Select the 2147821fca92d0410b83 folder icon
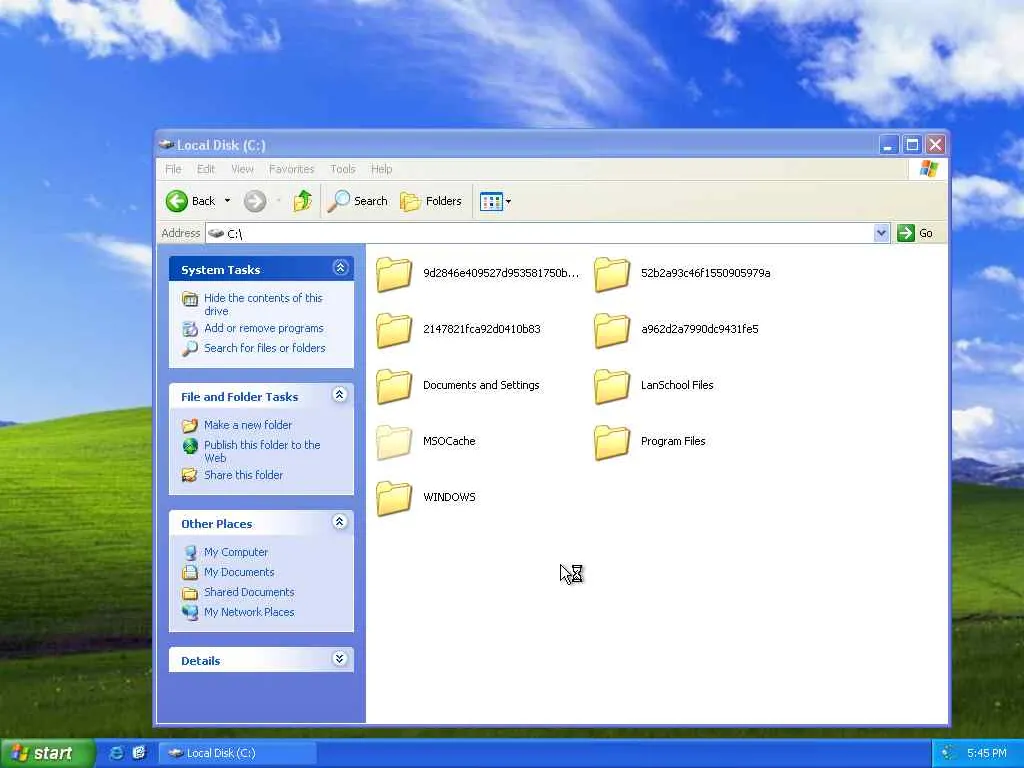 (x=394, y=330)
